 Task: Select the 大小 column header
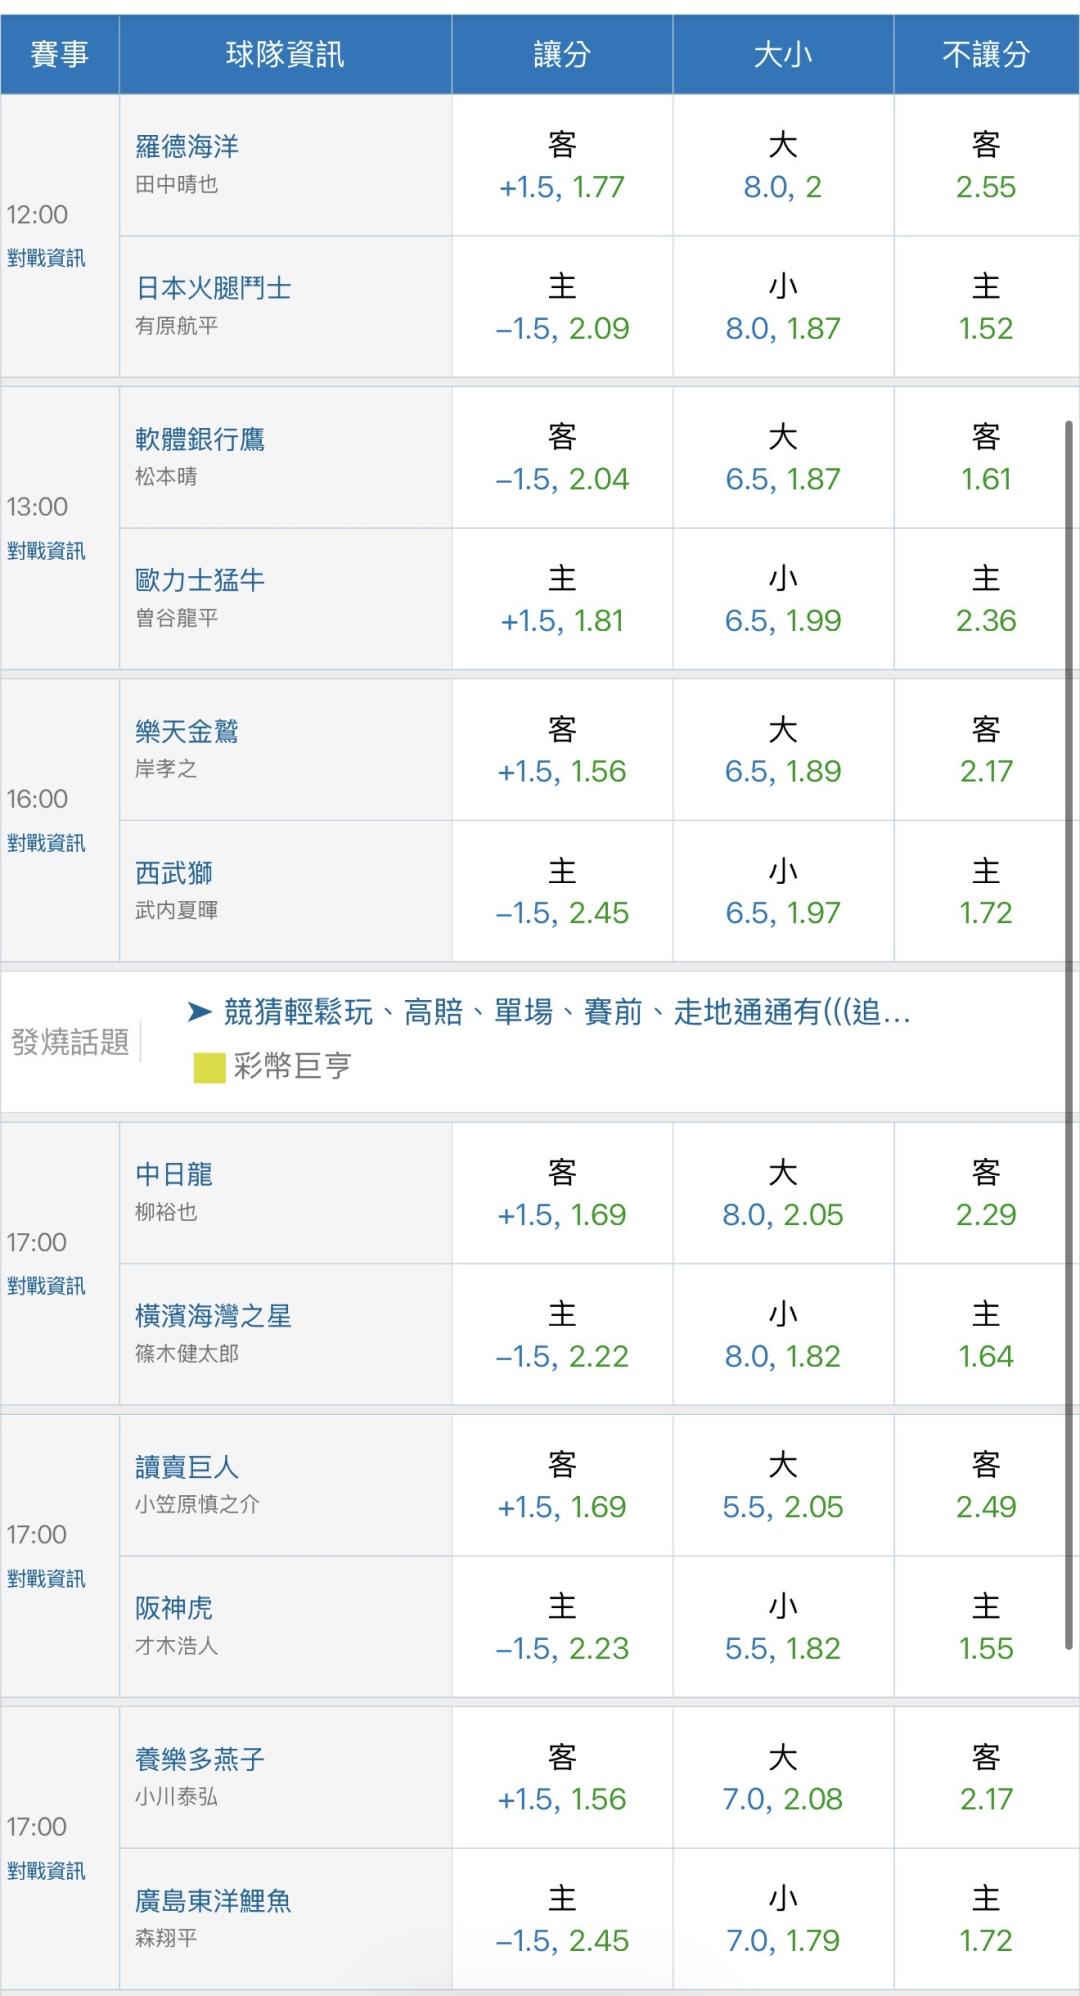(x=783, y=54)
